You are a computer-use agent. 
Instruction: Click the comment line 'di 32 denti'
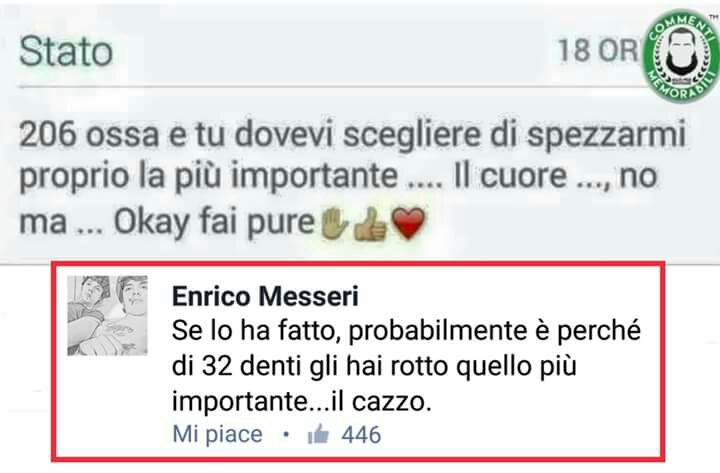coord(374,366)
